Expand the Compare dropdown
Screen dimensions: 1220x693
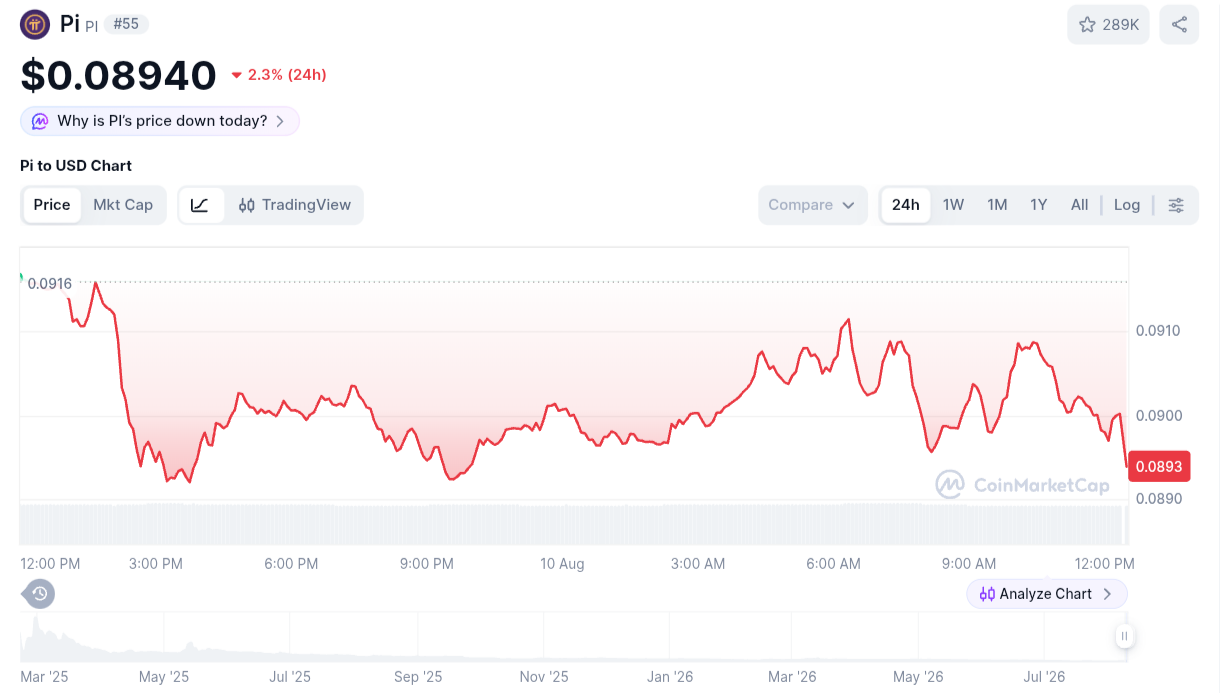(812, 205)
